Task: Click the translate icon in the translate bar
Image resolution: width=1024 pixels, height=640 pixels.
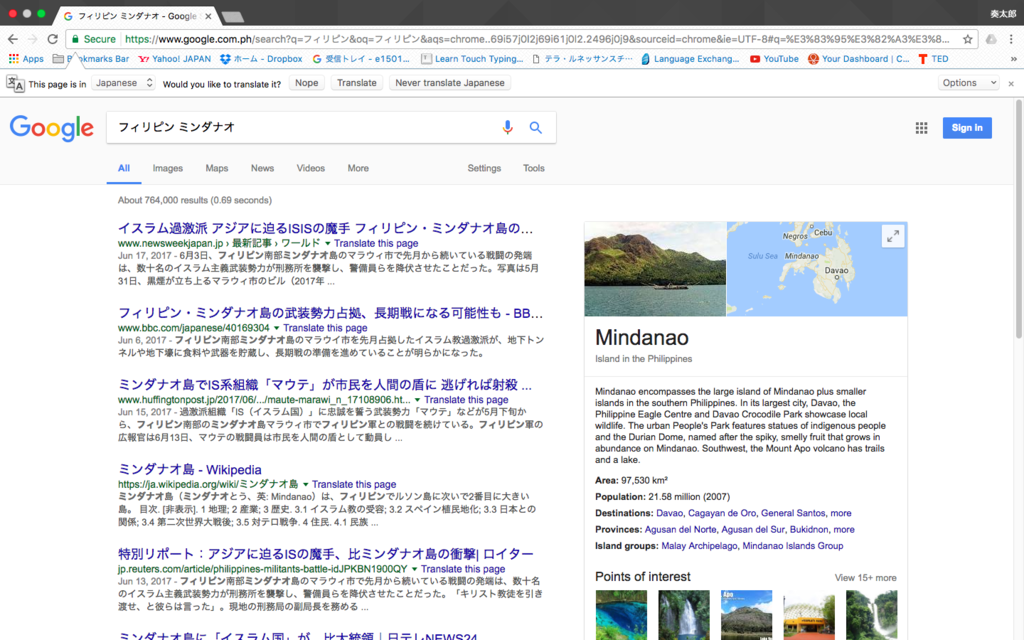Action: [15, 84]
